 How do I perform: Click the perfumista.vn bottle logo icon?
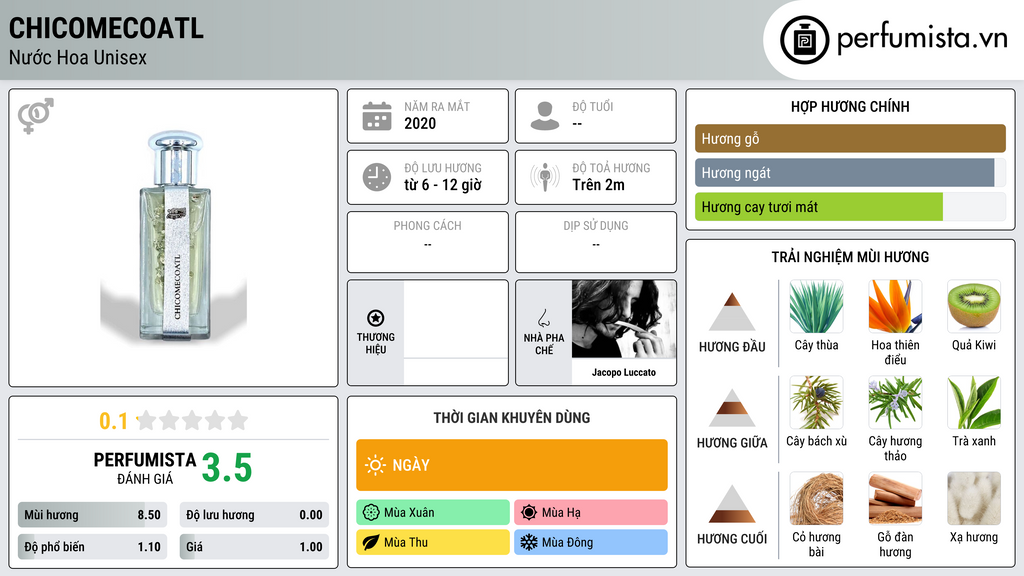(x=804, y=40)
